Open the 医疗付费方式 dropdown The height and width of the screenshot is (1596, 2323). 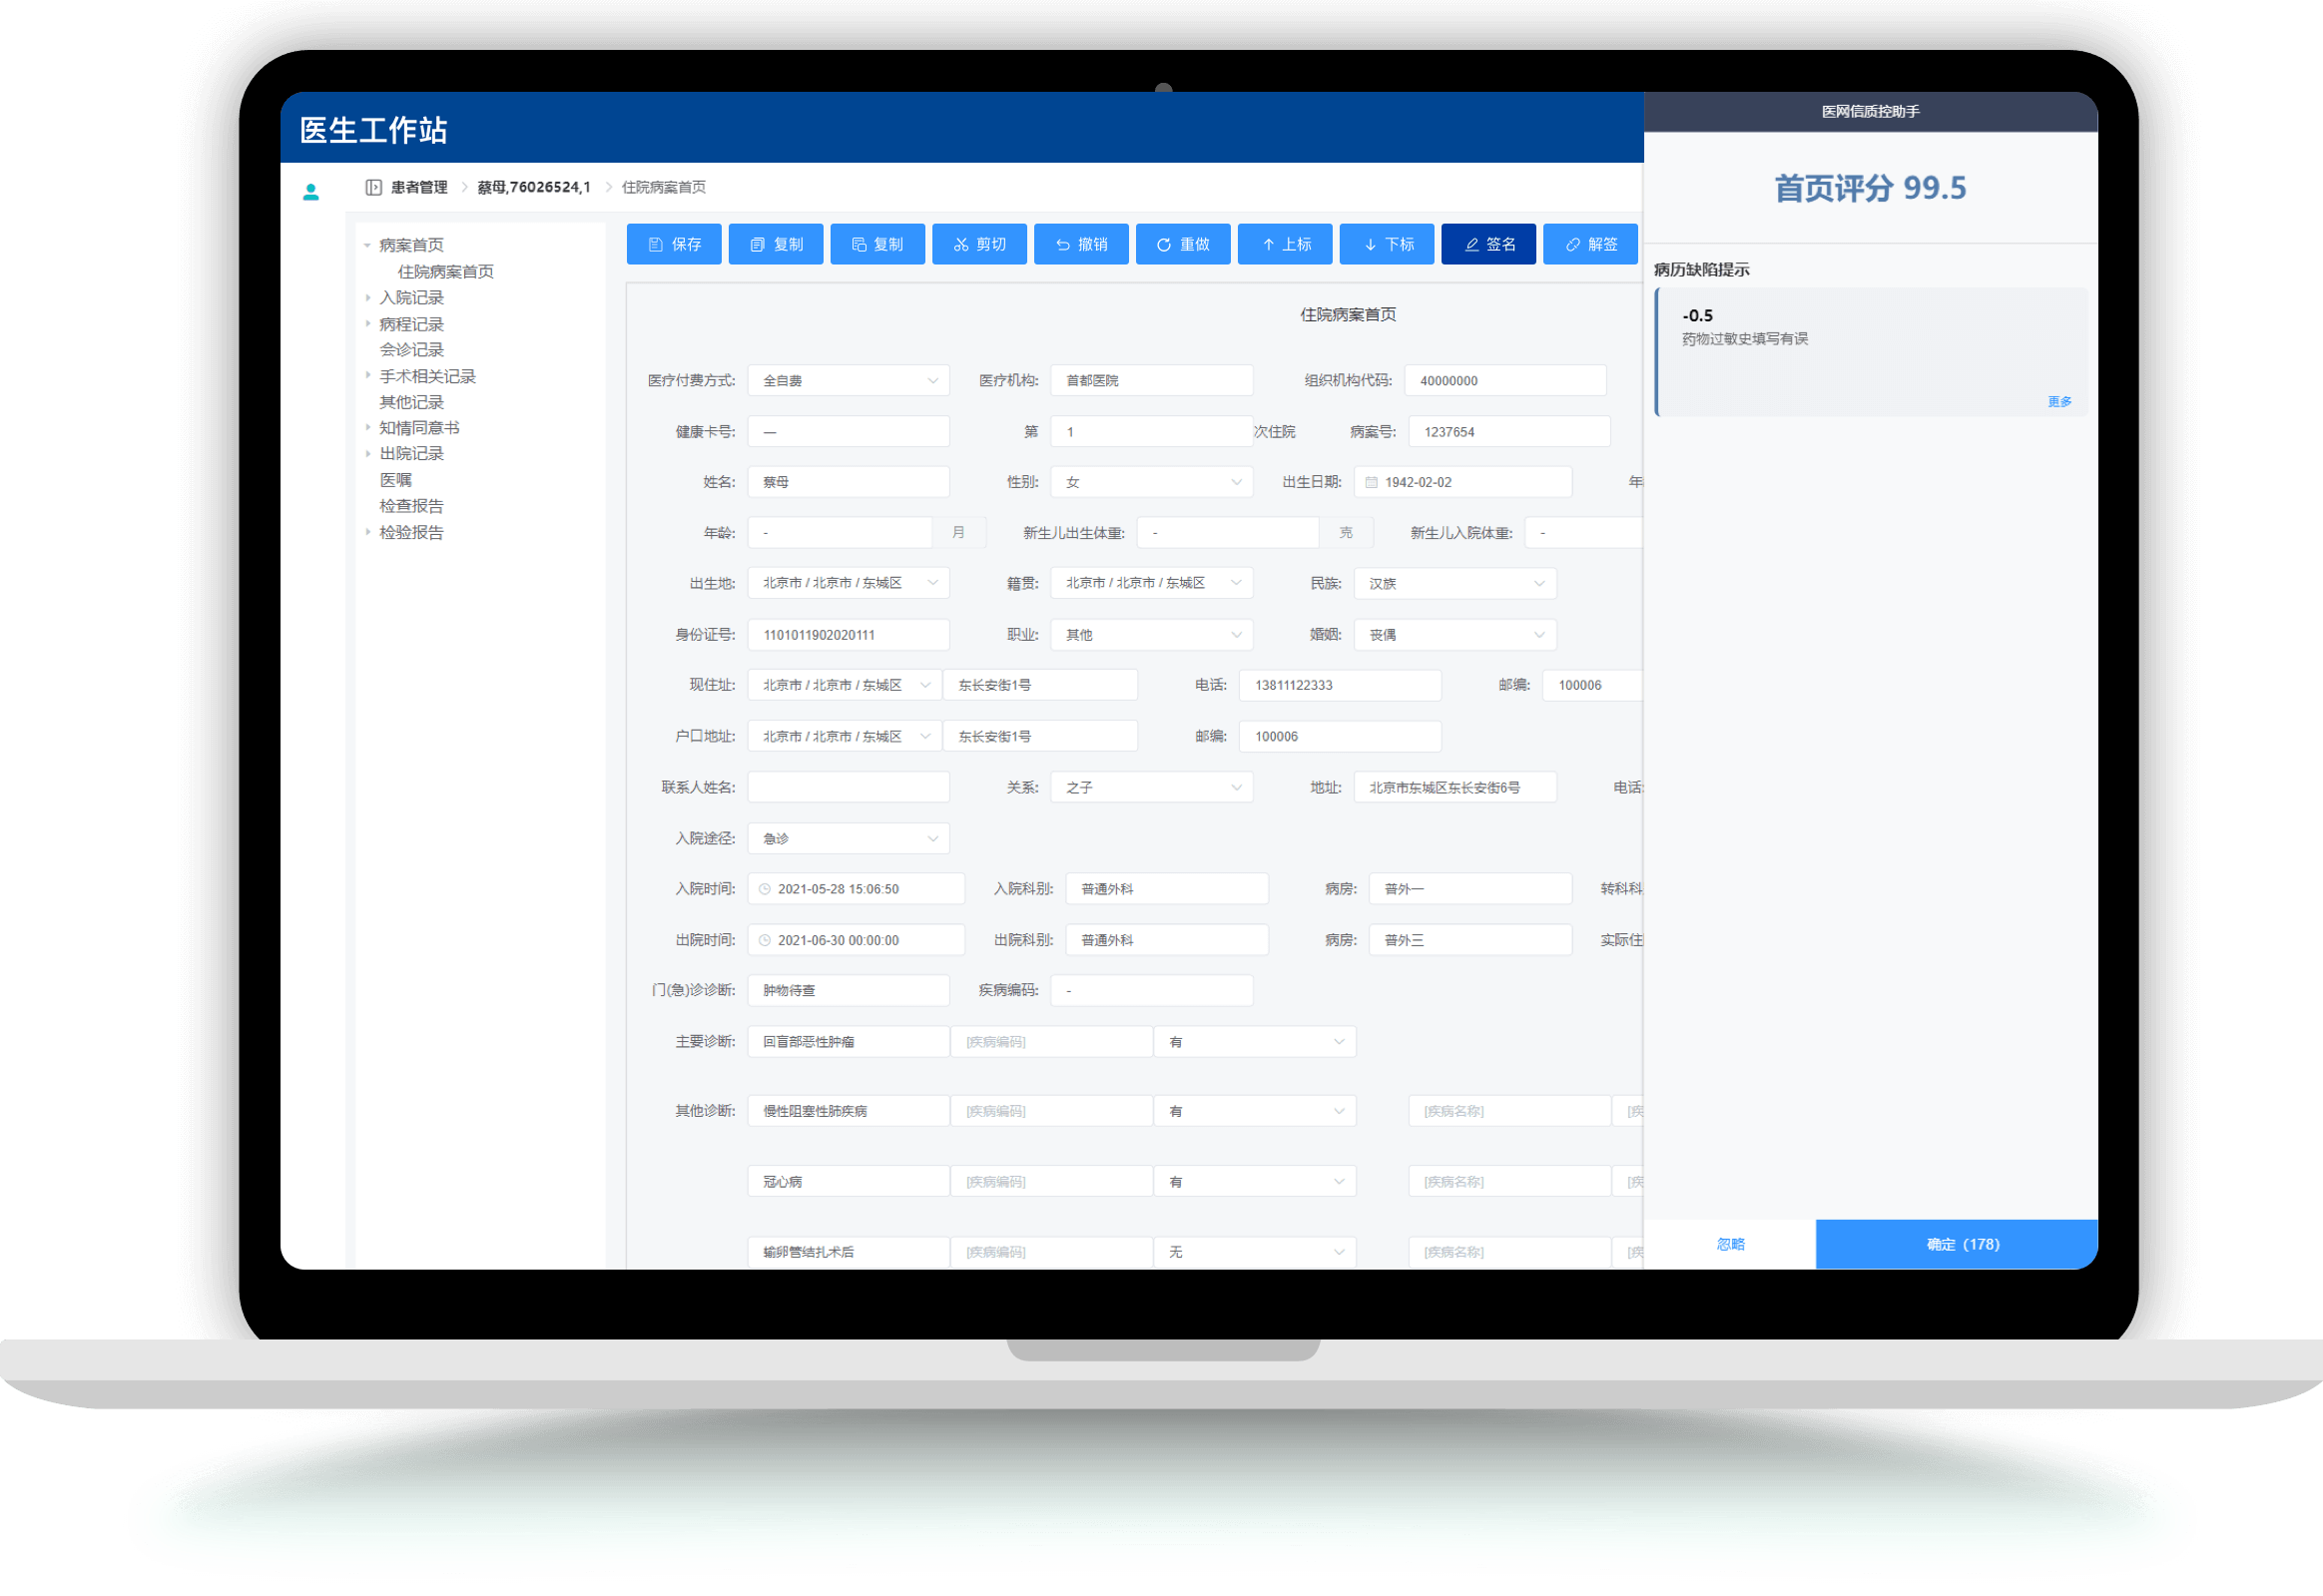[848, 380]
